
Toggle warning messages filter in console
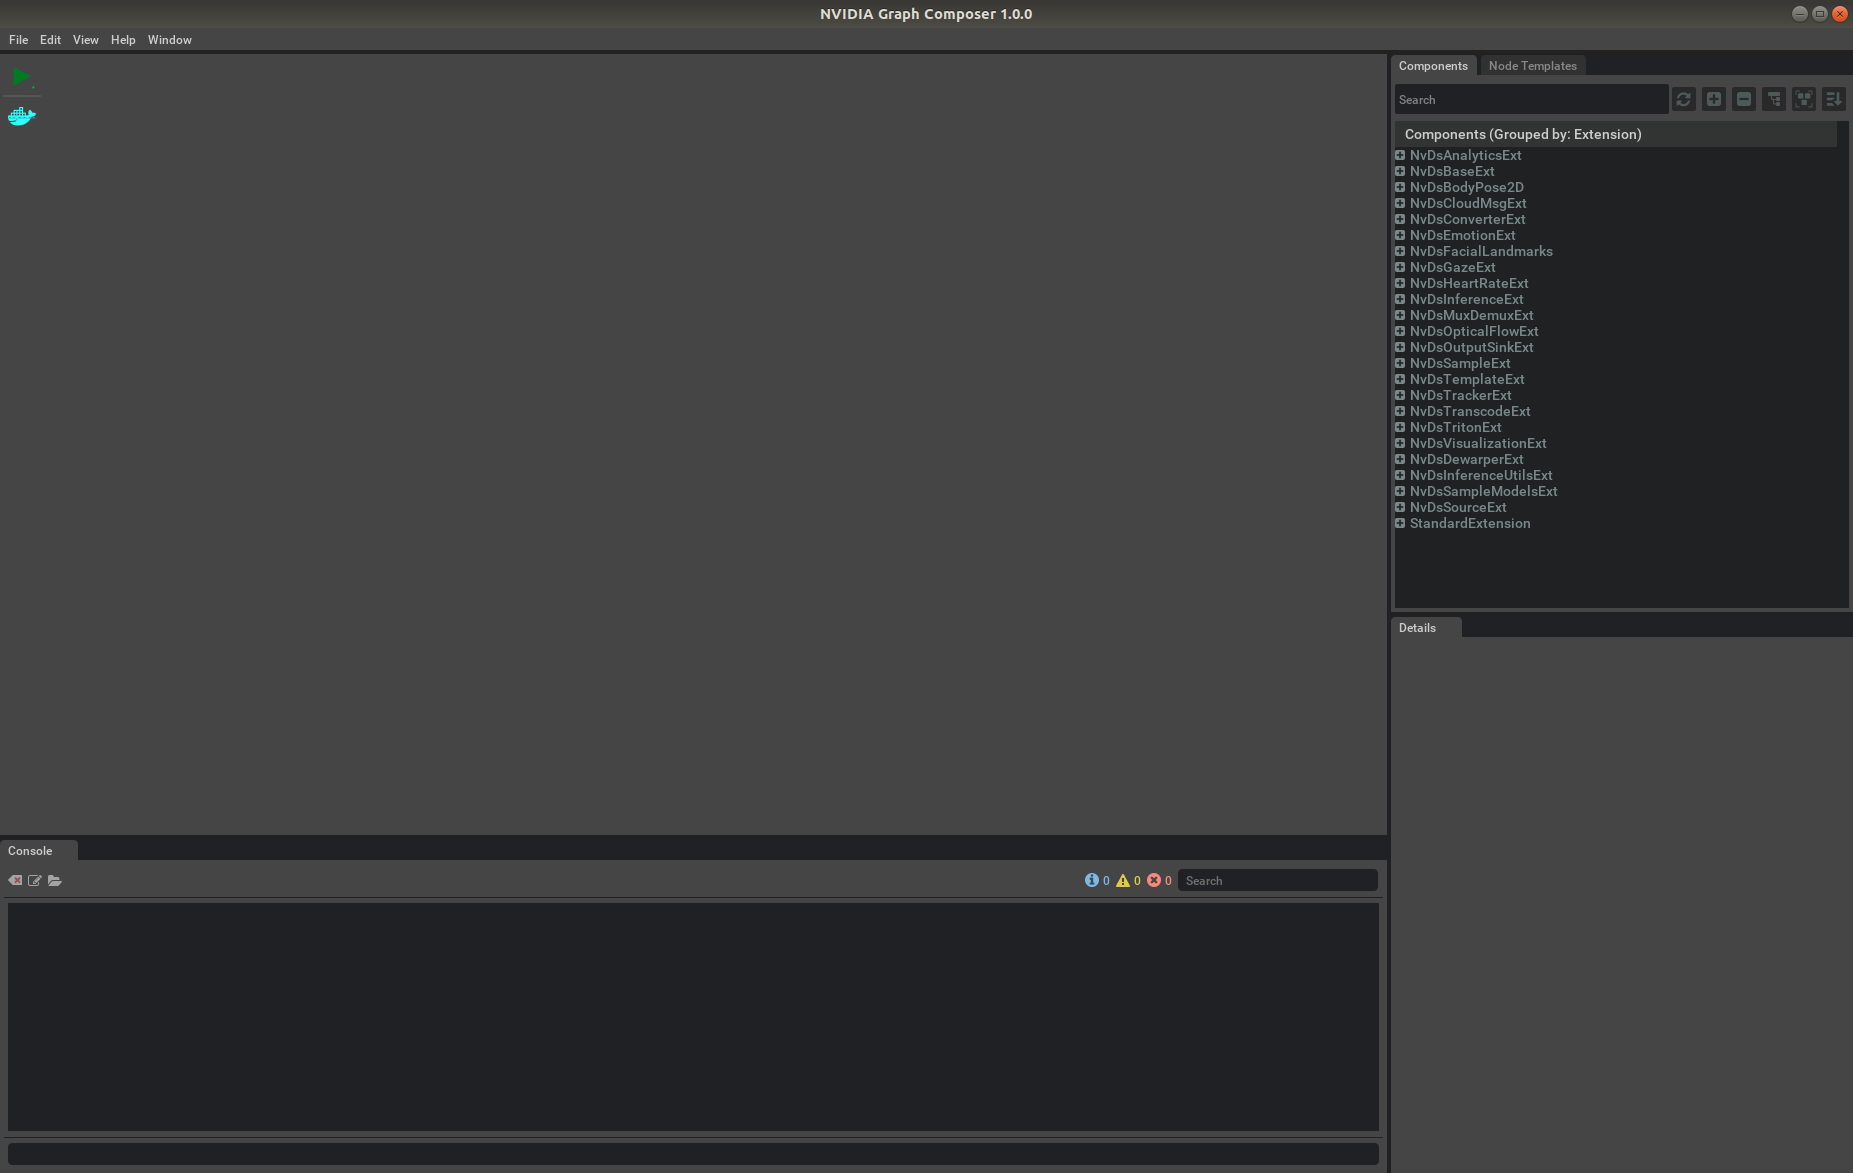[1124, 880]
